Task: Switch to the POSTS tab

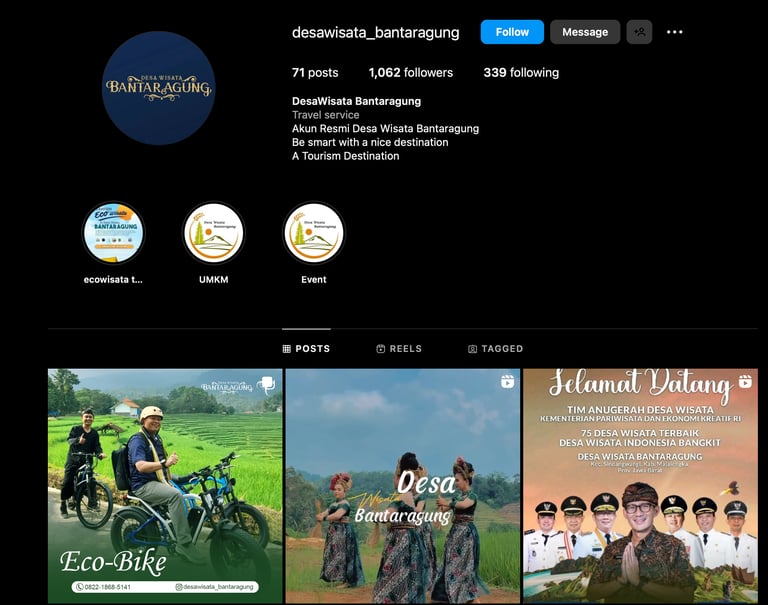Action: (306, 349)
